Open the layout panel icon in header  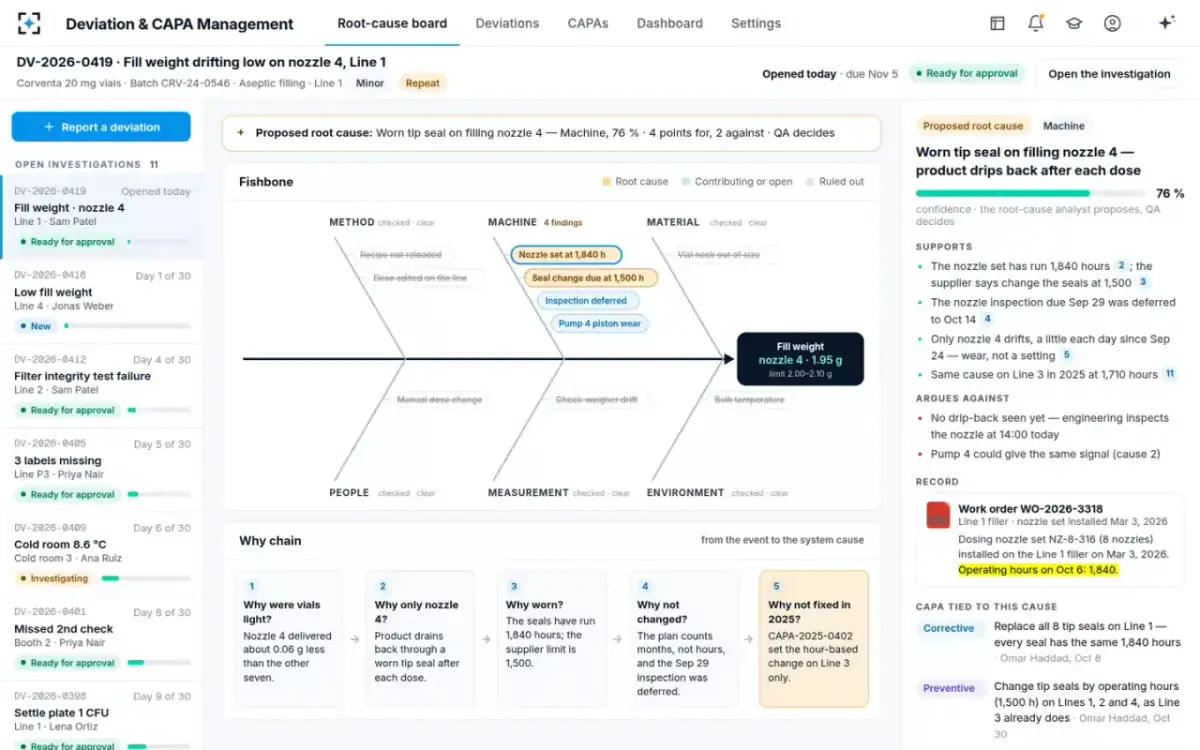point(997,23)
